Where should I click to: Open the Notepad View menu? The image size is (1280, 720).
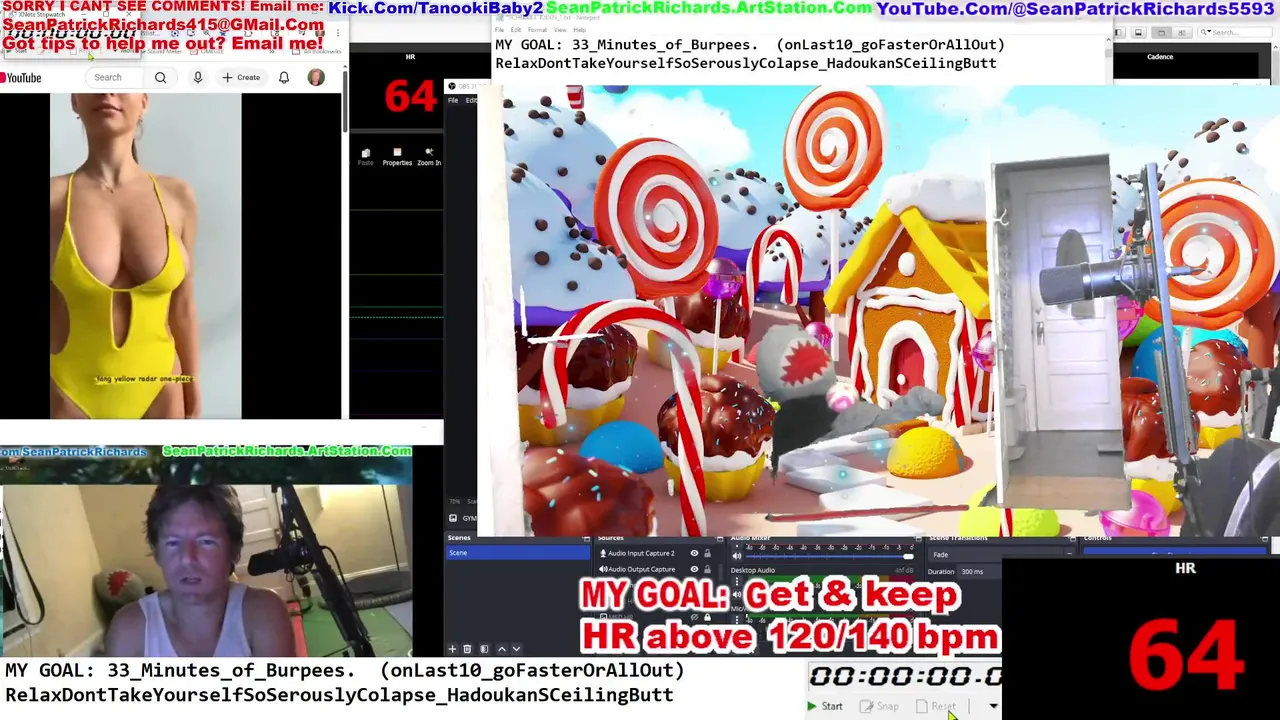click(x=559, y=30)
